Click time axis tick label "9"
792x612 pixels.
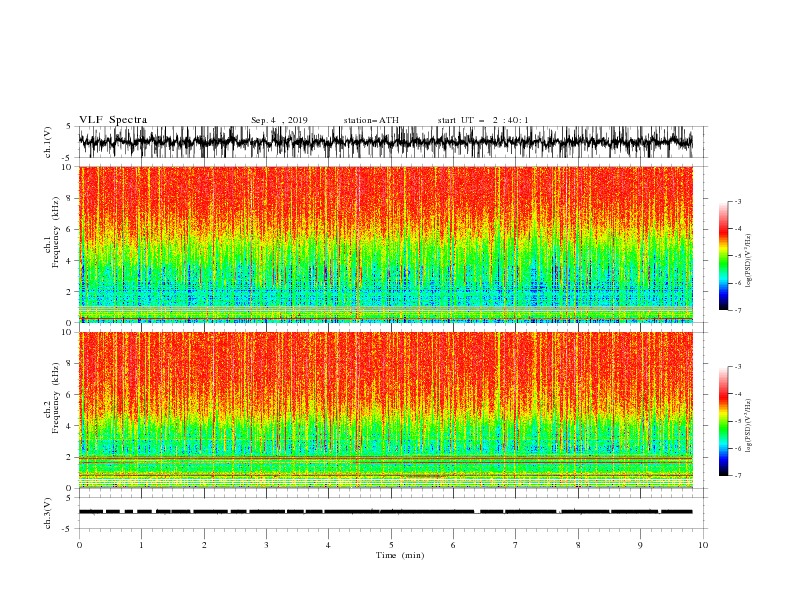pos(640,545)
